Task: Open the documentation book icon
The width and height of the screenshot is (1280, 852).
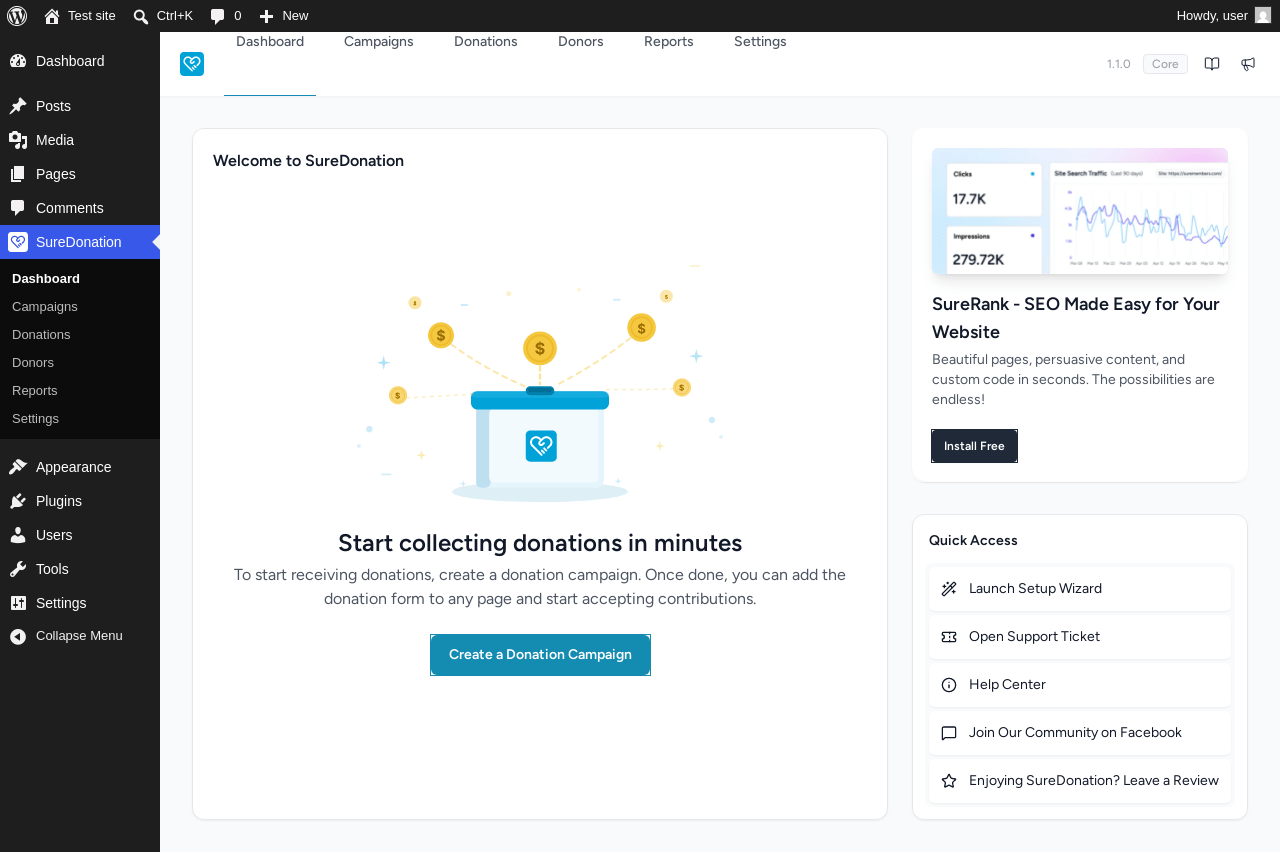Action: click(1212, 64)
